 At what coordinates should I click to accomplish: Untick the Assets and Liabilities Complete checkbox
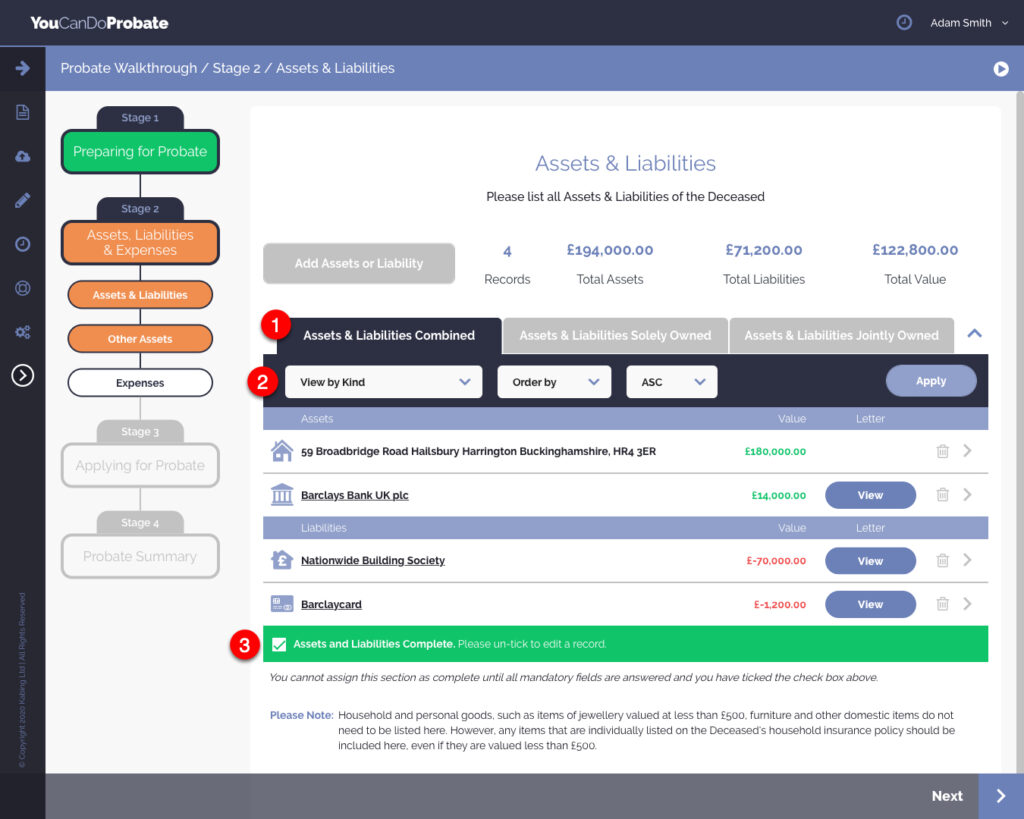pyautogui.click(x=279, y=644)
